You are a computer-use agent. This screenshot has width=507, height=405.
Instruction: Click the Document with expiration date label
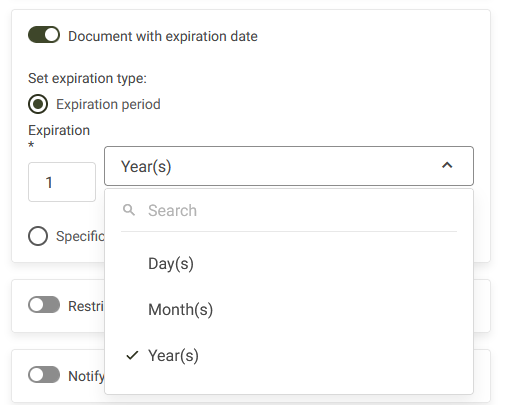[x=163, y=36]
